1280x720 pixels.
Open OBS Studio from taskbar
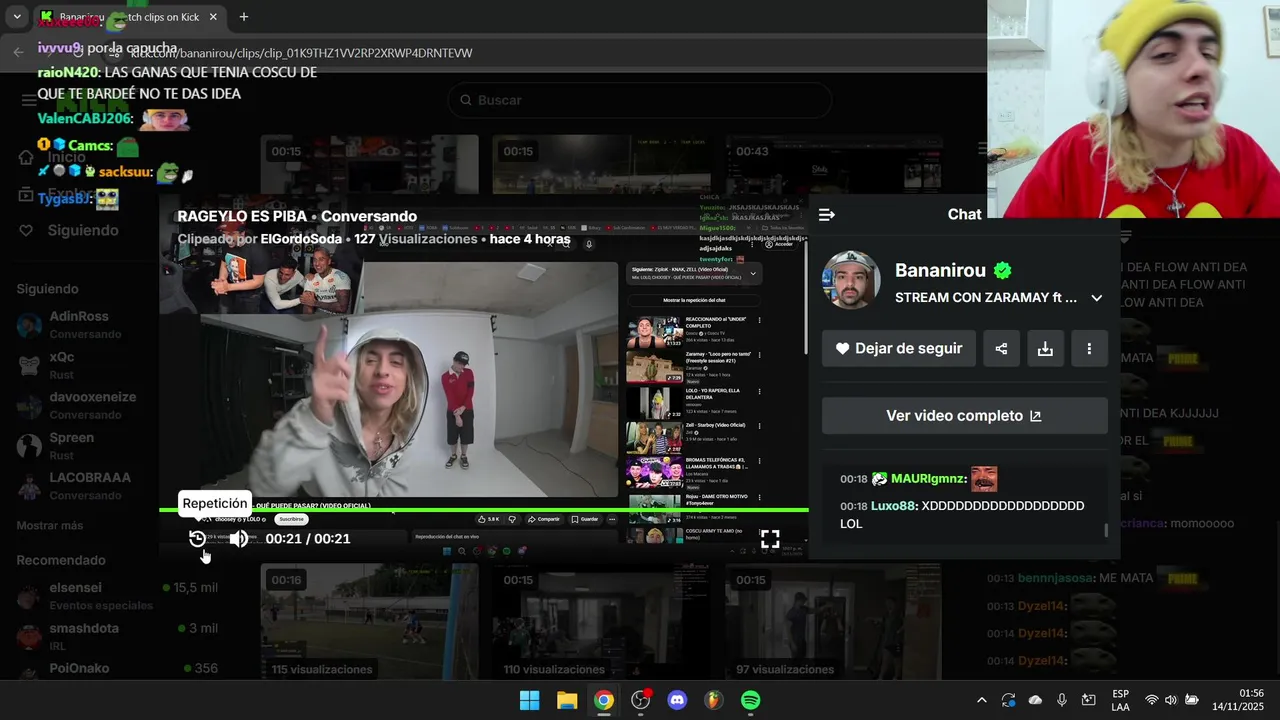click(x=641, y=701)
